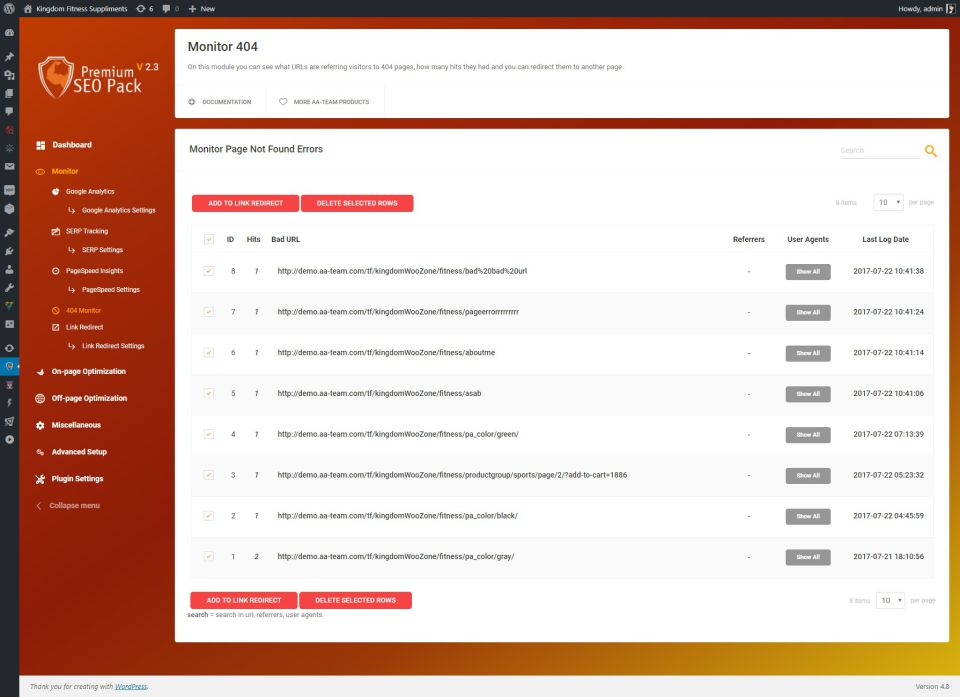Screen dimensions: 960x697
Task: Click the Plugin Settings wrench icon
Action: click(41, 479)
